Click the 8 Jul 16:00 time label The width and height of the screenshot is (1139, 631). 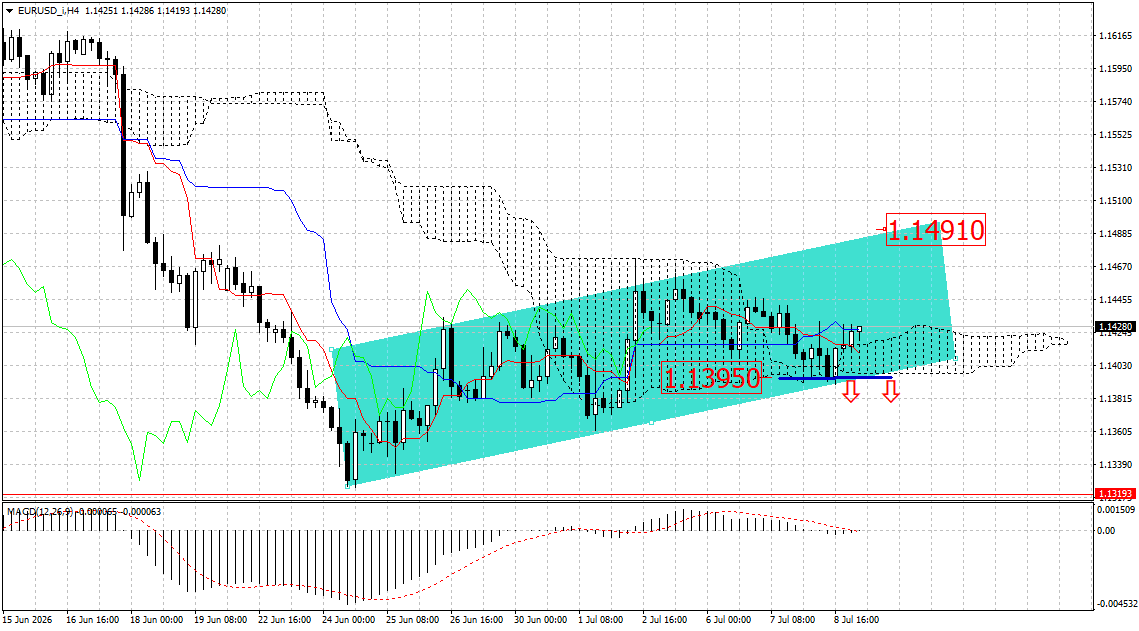pyautogui.click(x=856, y=620)
